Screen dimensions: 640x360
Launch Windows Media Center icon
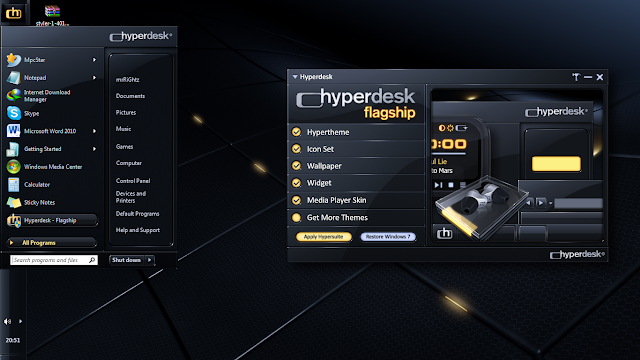(13, 167)
